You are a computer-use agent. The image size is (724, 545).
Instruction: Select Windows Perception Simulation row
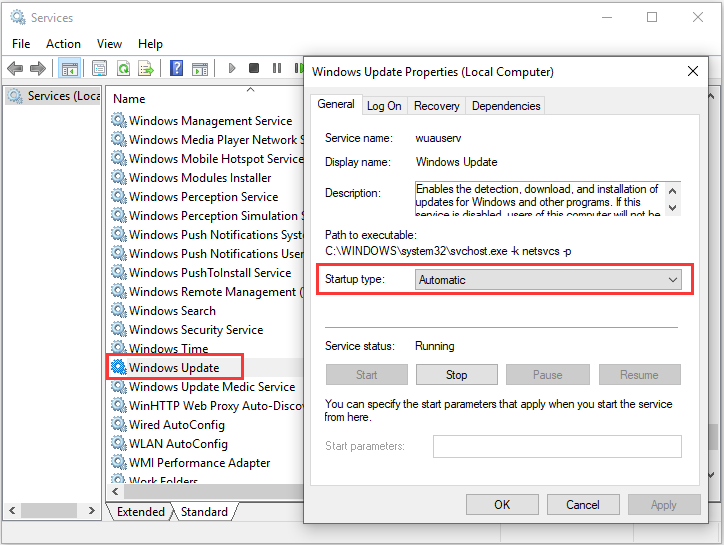206,215
